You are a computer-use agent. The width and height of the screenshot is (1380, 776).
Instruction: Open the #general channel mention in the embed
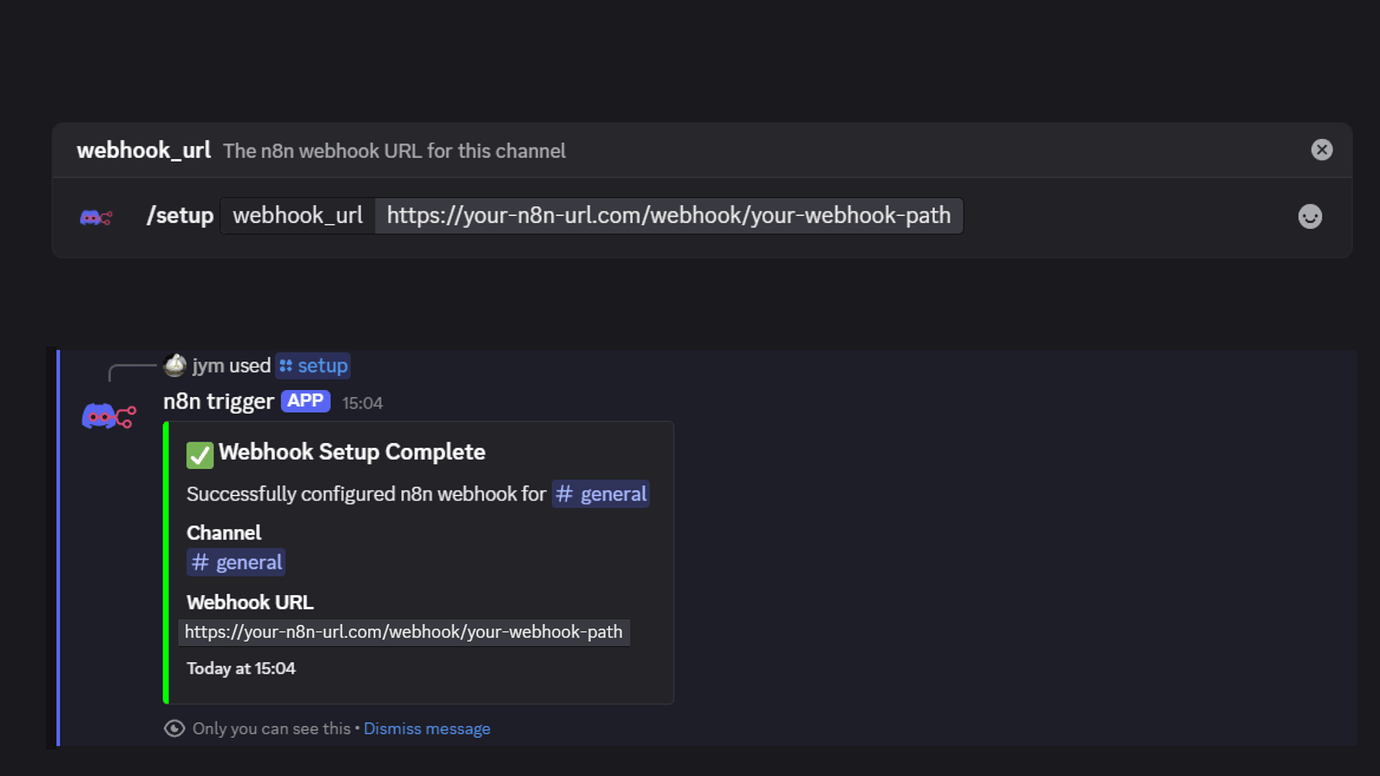coord(601,493)
